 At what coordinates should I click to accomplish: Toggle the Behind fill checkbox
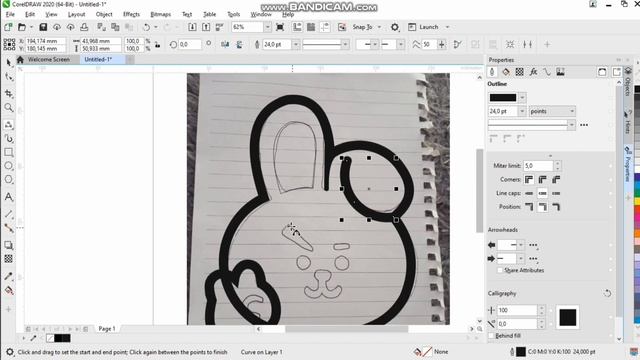click(491, 336)
